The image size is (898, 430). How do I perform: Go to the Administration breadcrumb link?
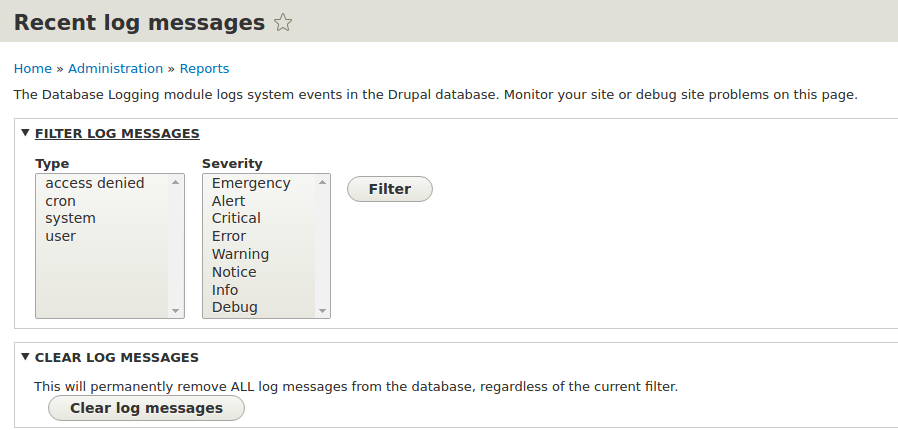coord(115,69)
